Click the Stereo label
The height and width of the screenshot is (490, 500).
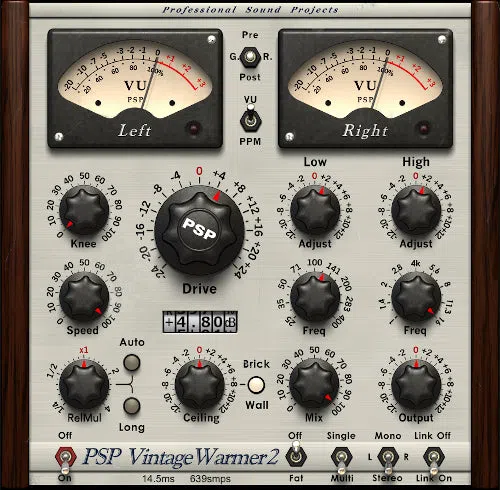pyautogui.click(x=387, y=478)
